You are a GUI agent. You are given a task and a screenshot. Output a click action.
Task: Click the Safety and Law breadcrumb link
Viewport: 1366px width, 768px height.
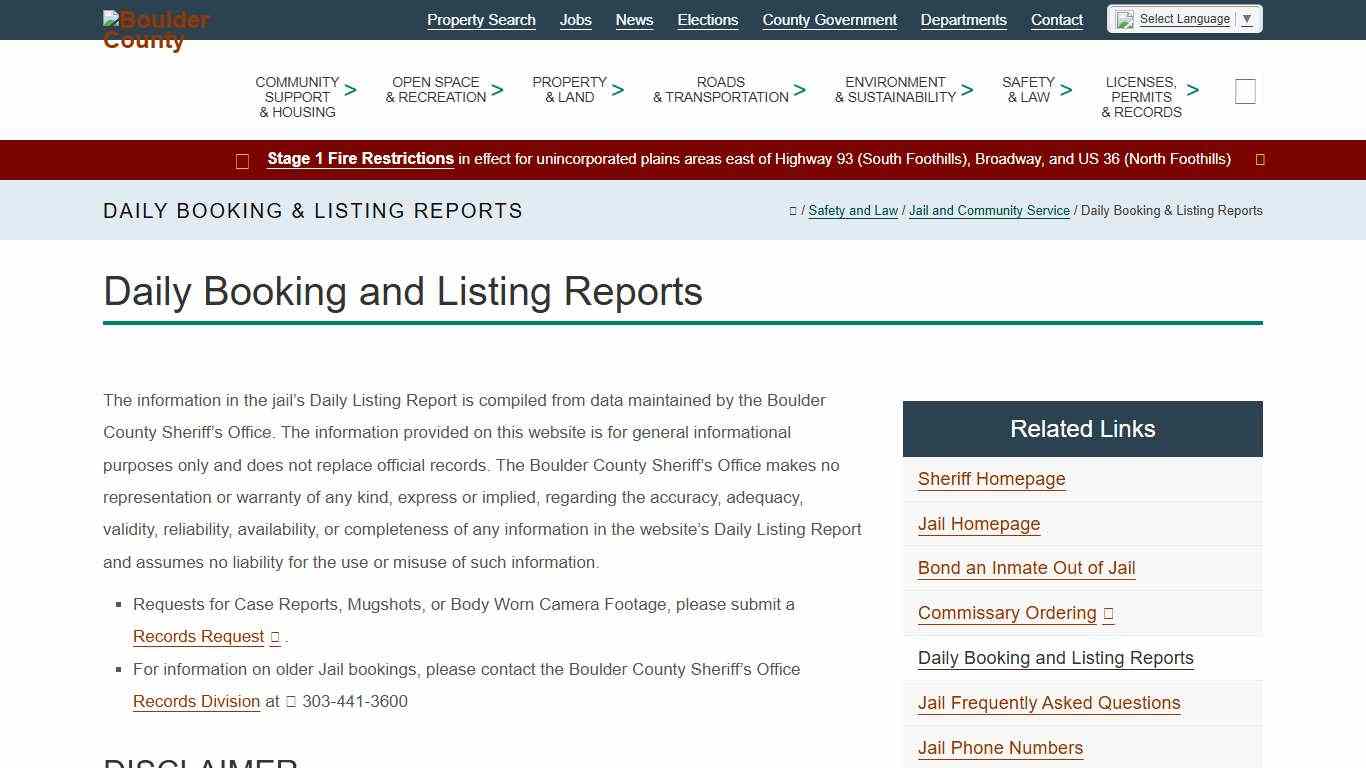852,211
